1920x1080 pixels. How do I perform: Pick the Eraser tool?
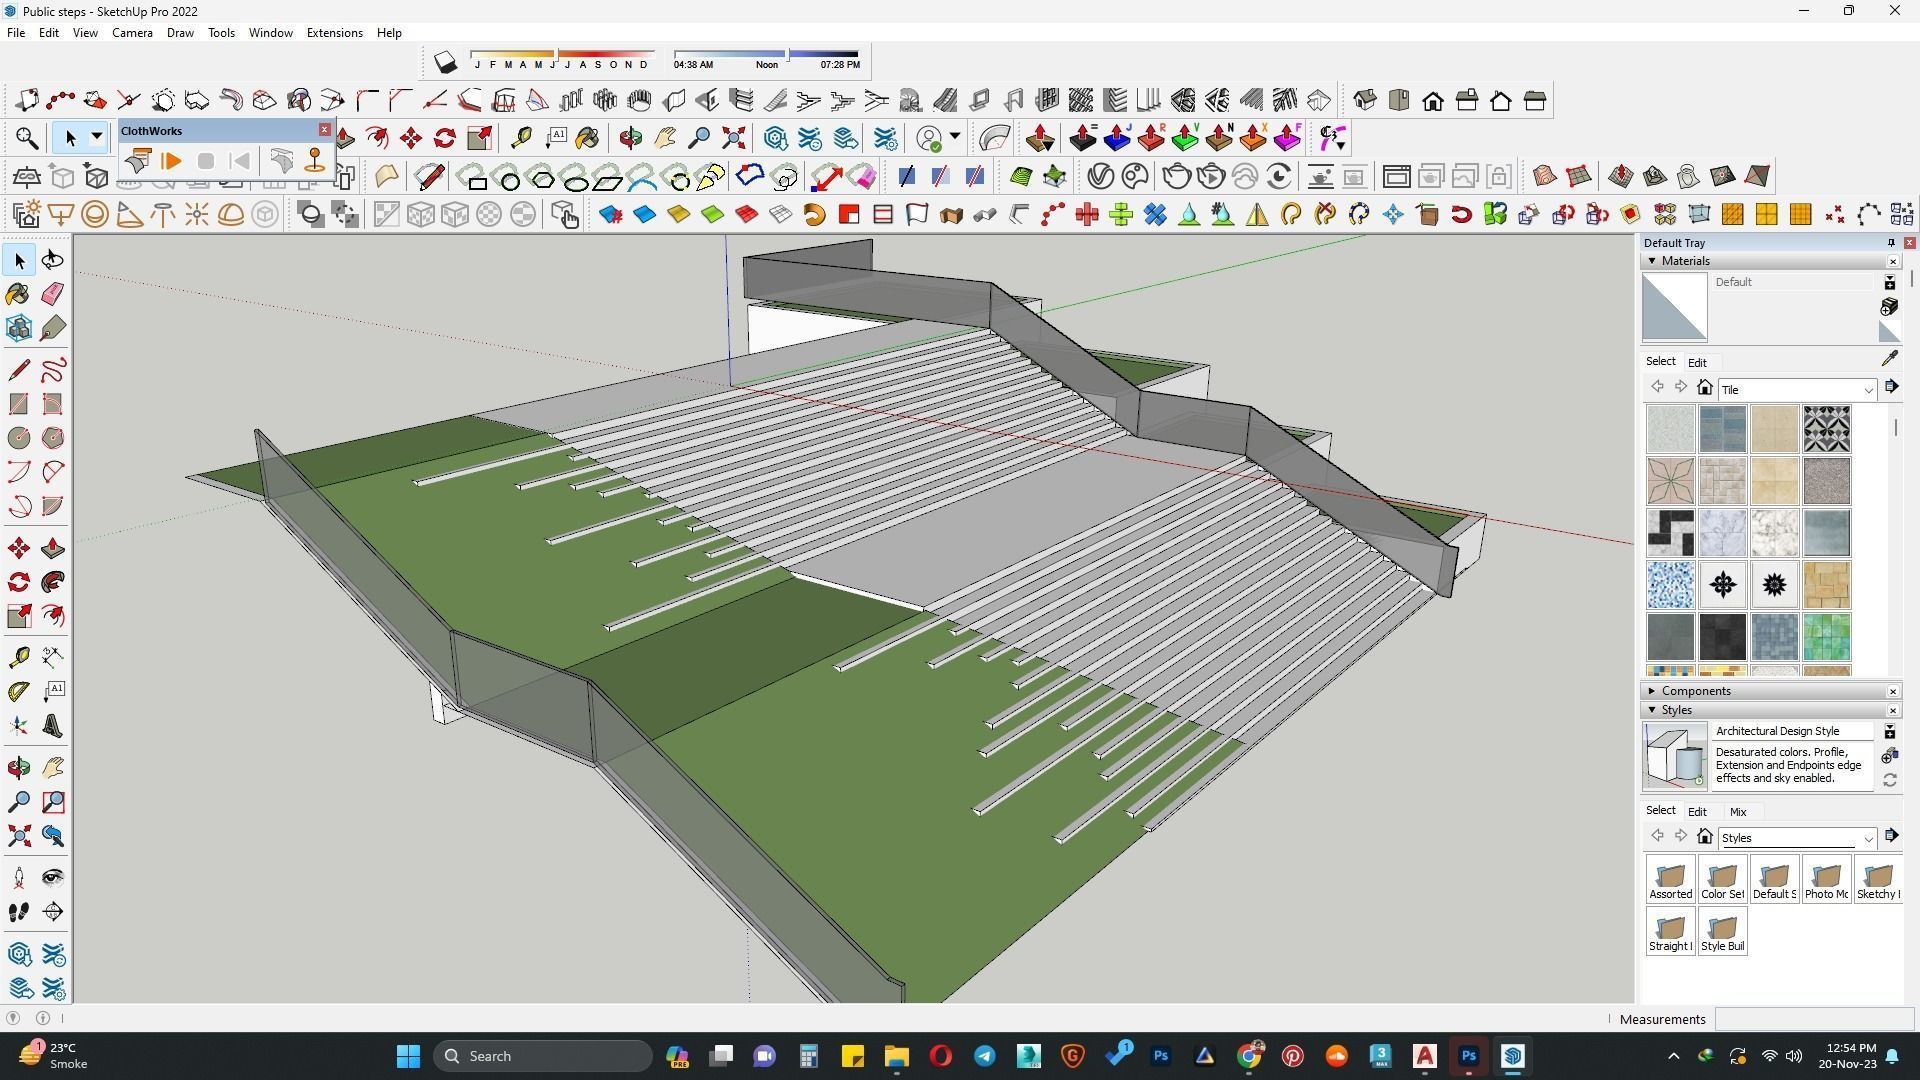tap(53, 294)
